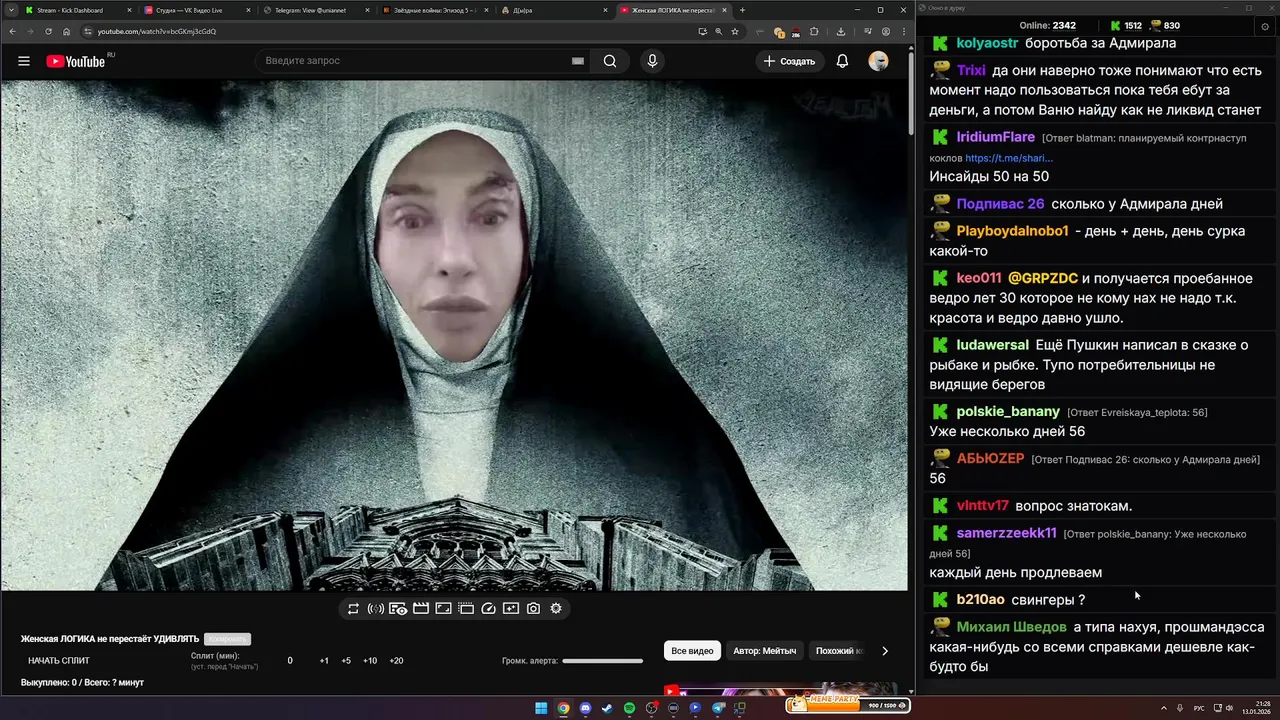
Task: Click the fit-to-window icon in the player toolbar
Action: [x=443, y=608]
